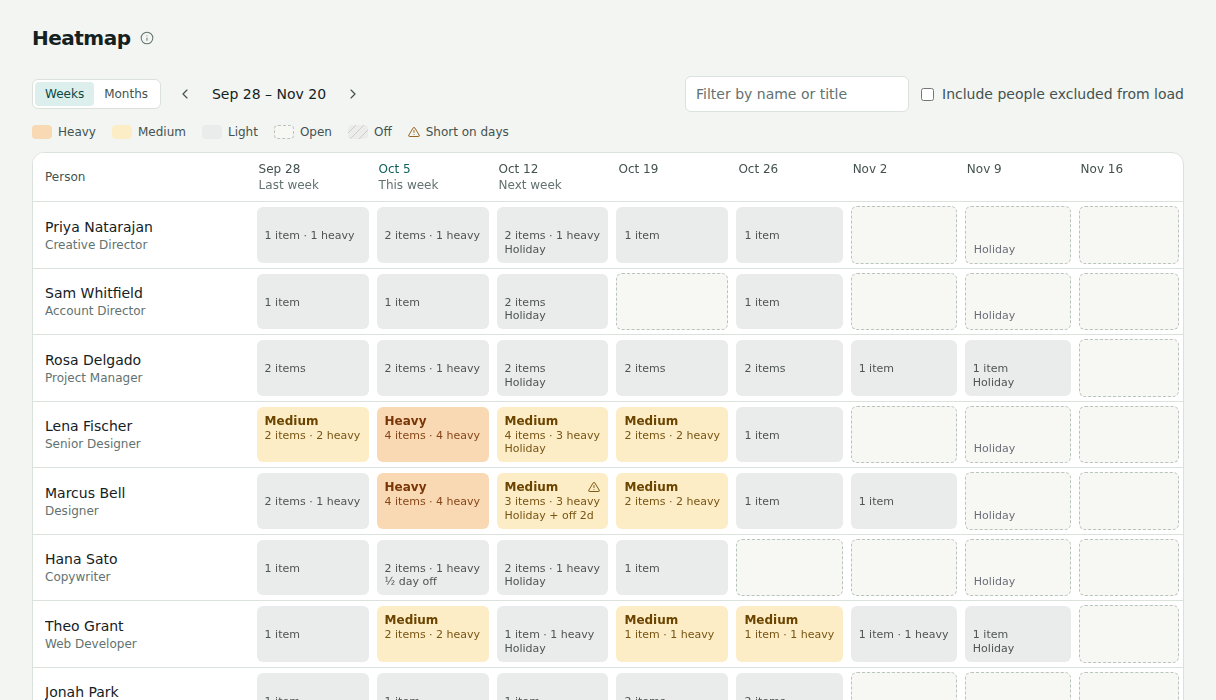Screen dimensions: 1216x700
Task: Open Theo Grant's Nov 2 cell
Action: tap(904, 634)
